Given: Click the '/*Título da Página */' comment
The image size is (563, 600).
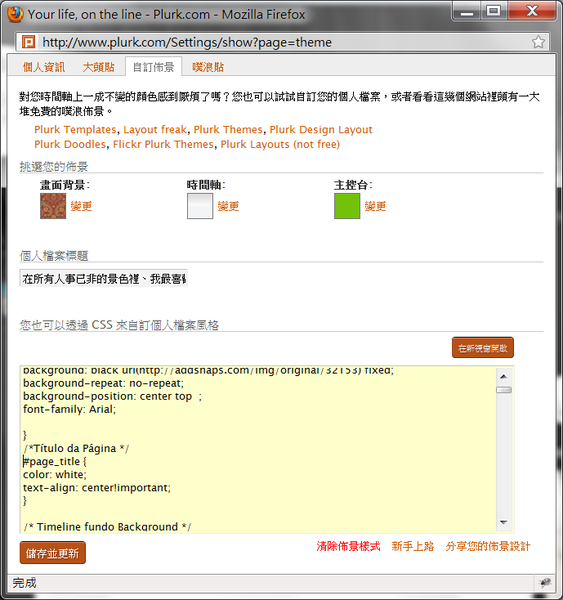Looking at the screenshot, I should [x=76, y=448].
